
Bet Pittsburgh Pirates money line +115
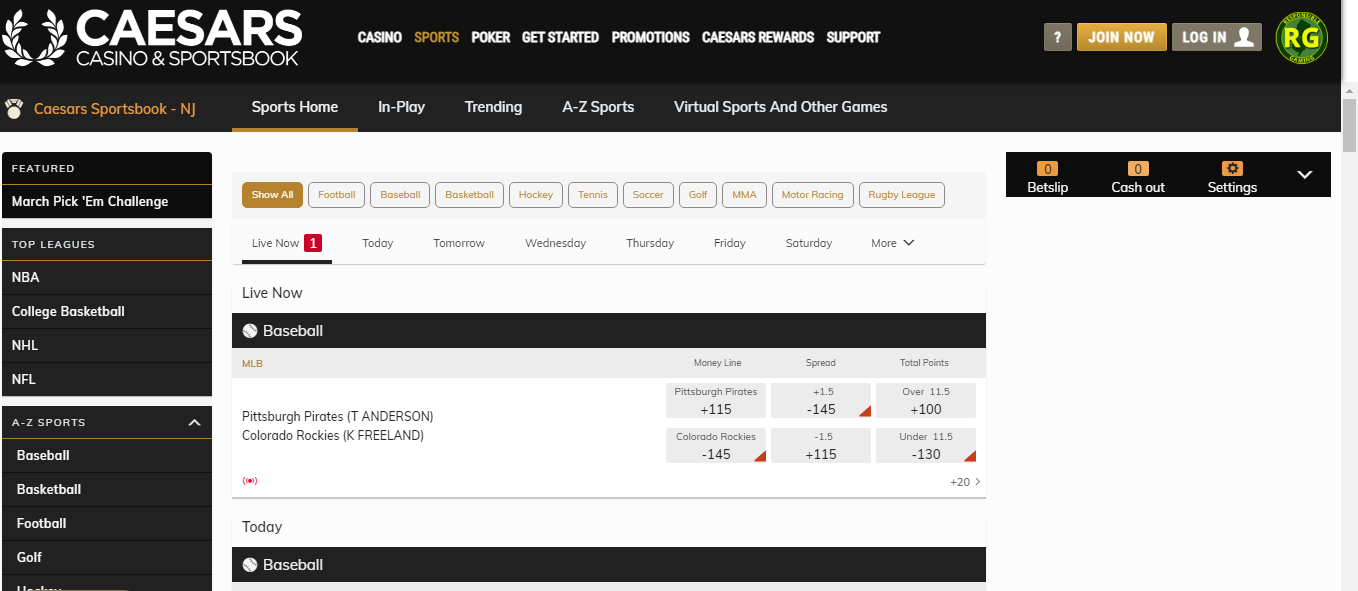pyautogui.click(x=716, y=401)
